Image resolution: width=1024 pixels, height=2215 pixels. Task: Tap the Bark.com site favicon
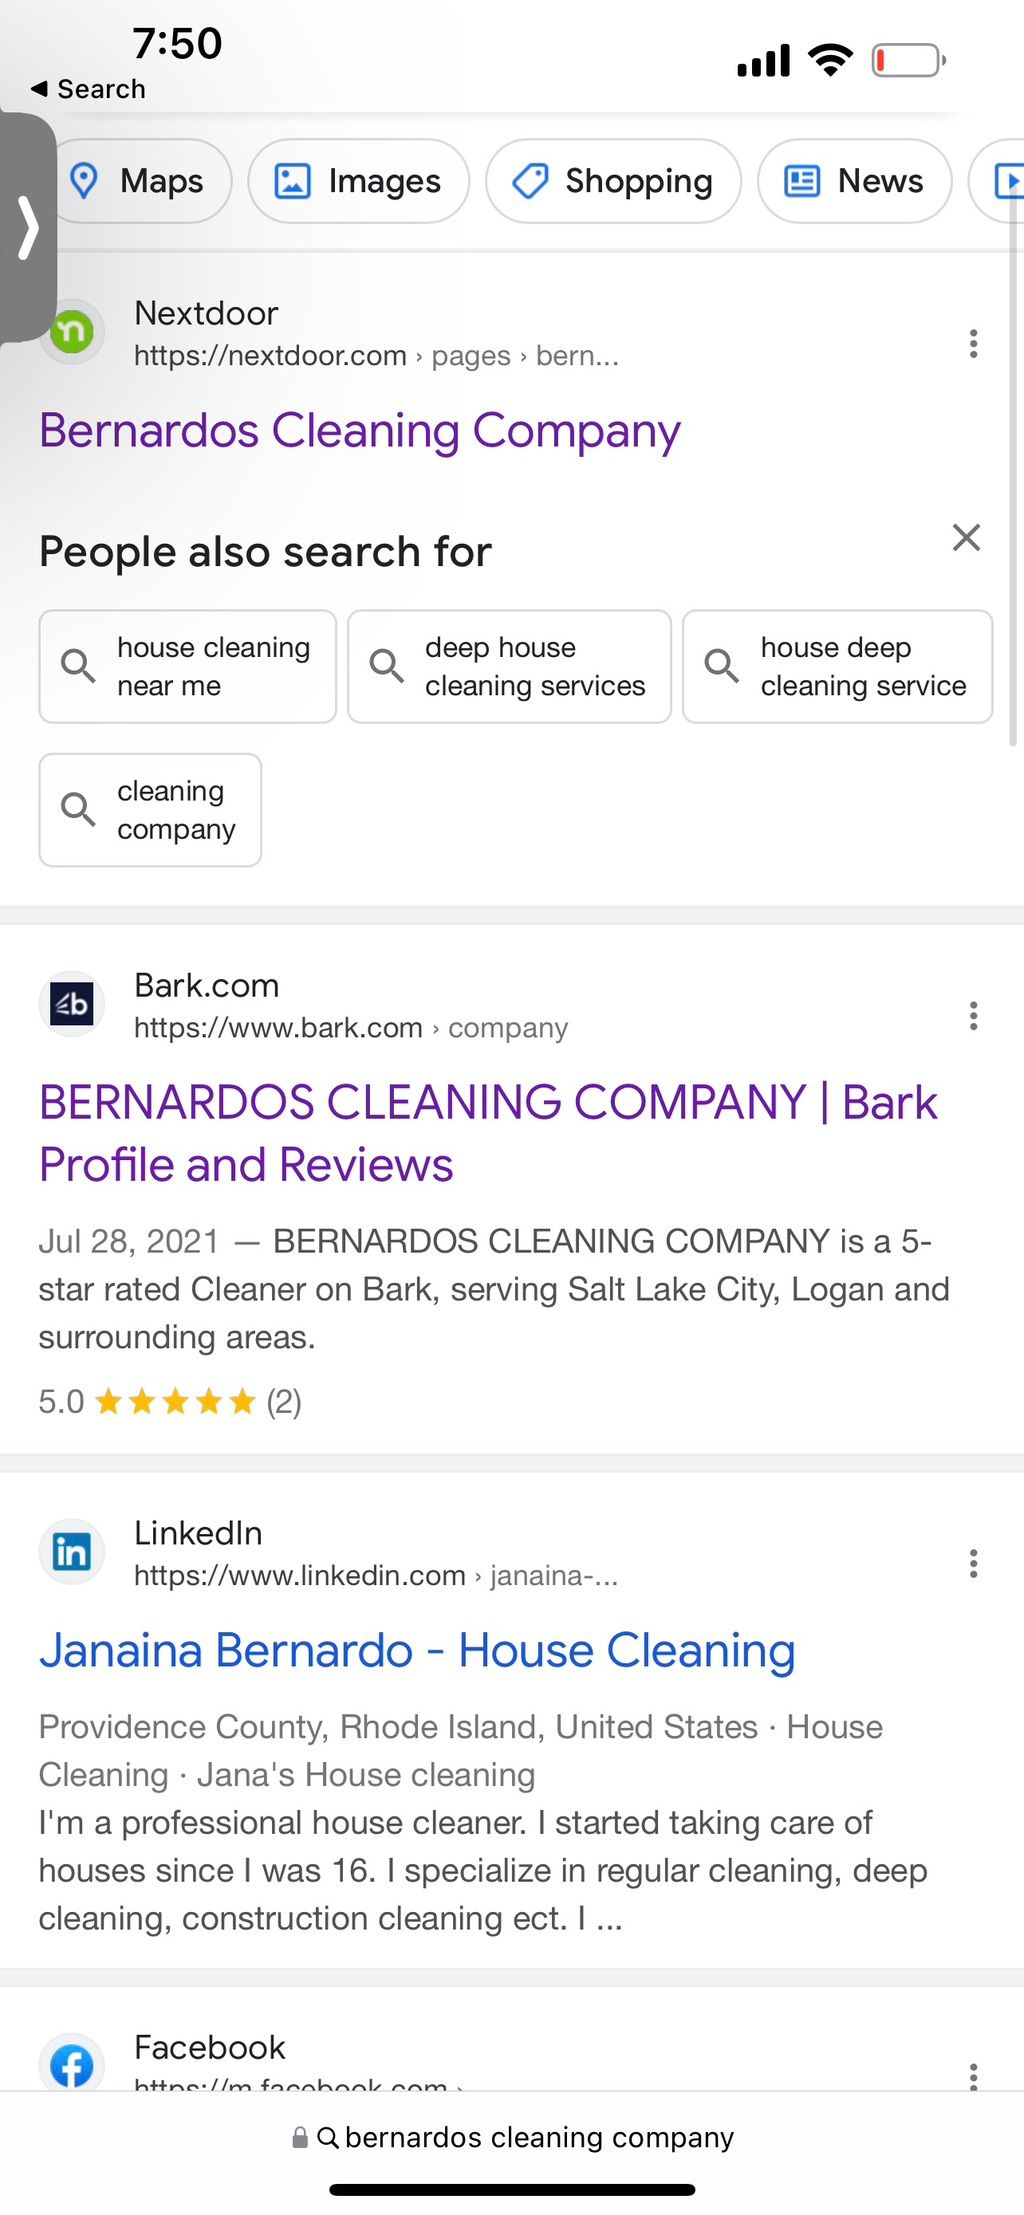72,1004
